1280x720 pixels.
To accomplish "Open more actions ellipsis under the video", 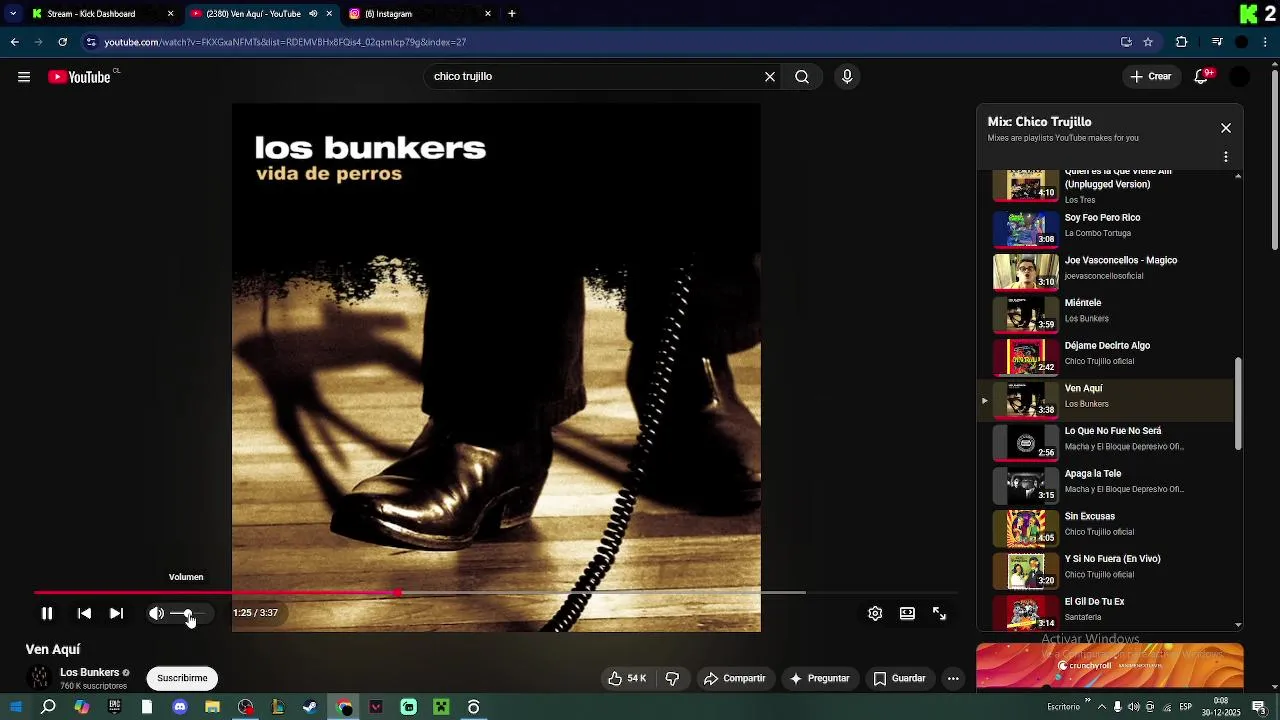I will [953, 678].
